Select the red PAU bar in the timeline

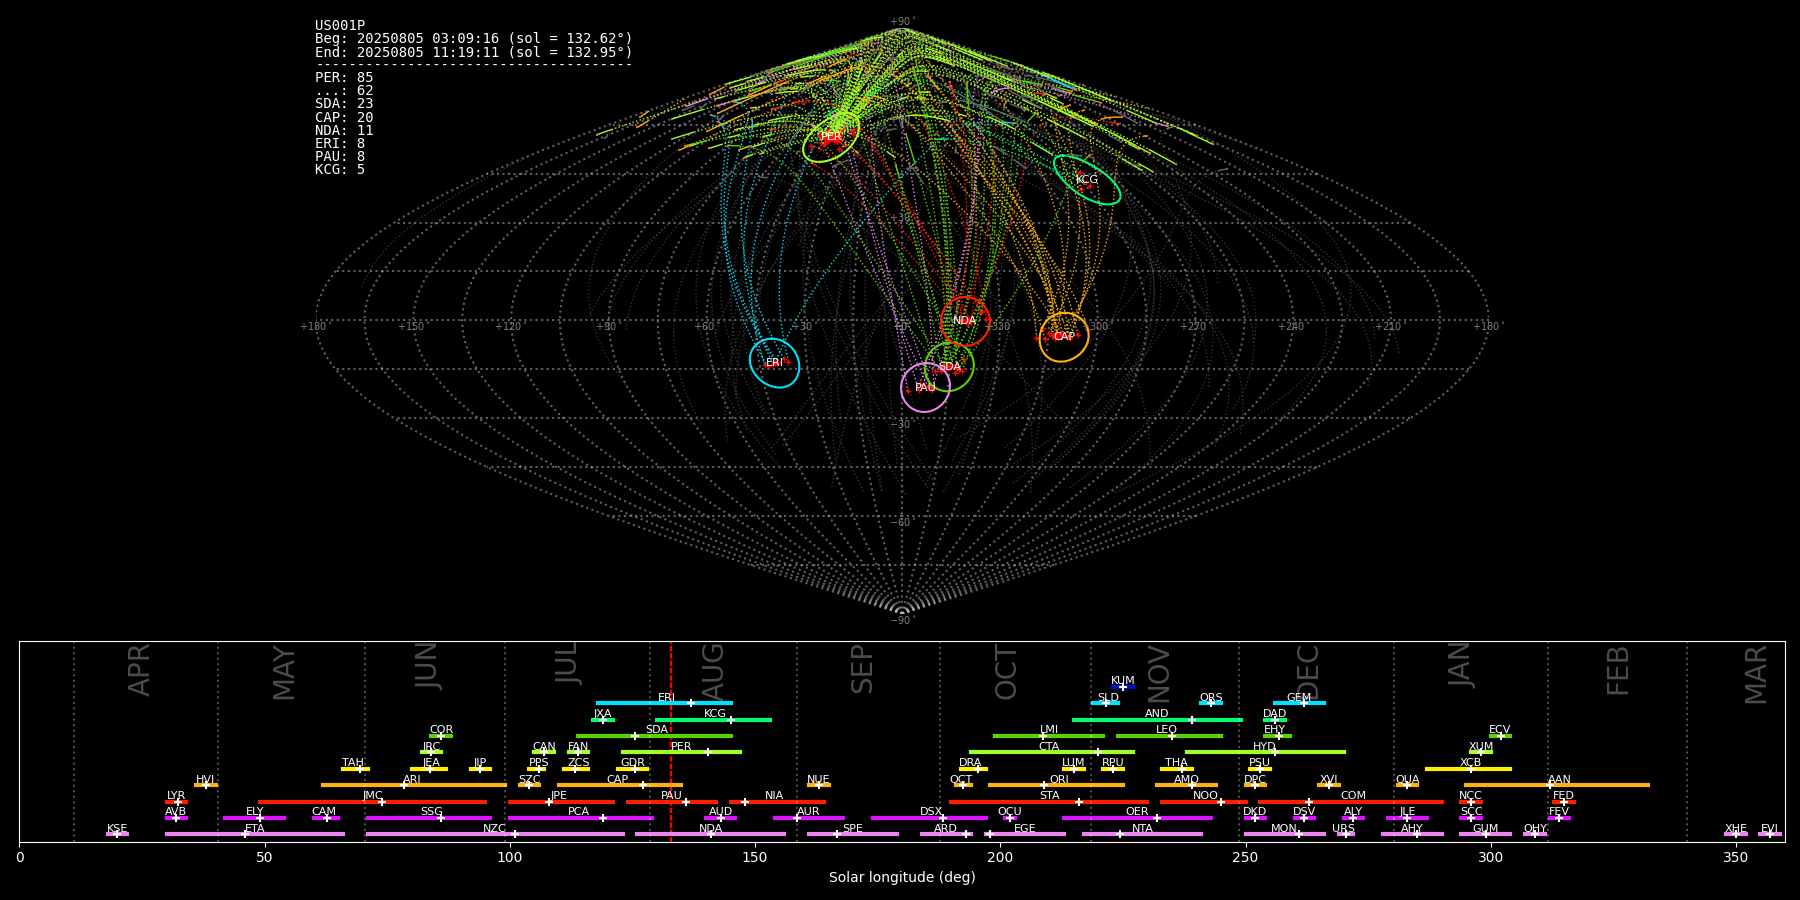pyautogui.click(x=672, y=802)
